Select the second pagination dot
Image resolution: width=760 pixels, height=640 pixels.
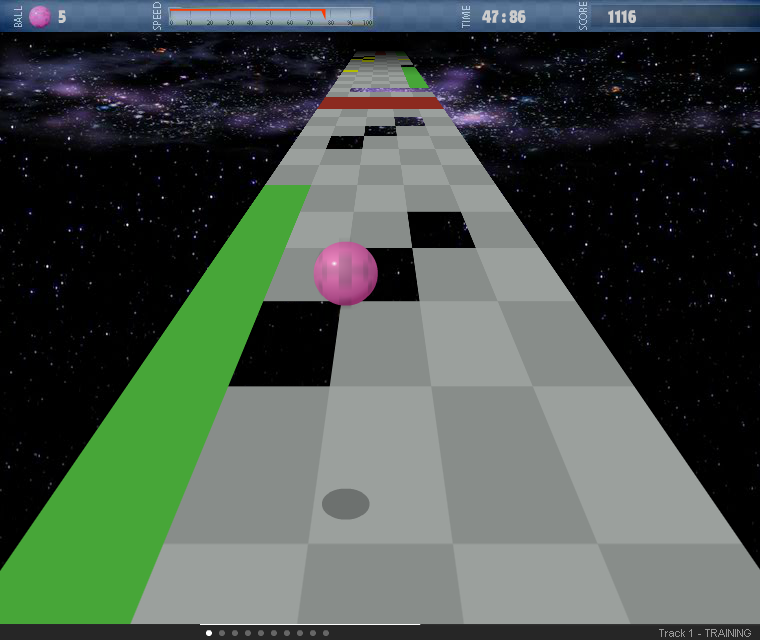click(x=222, y=633)
